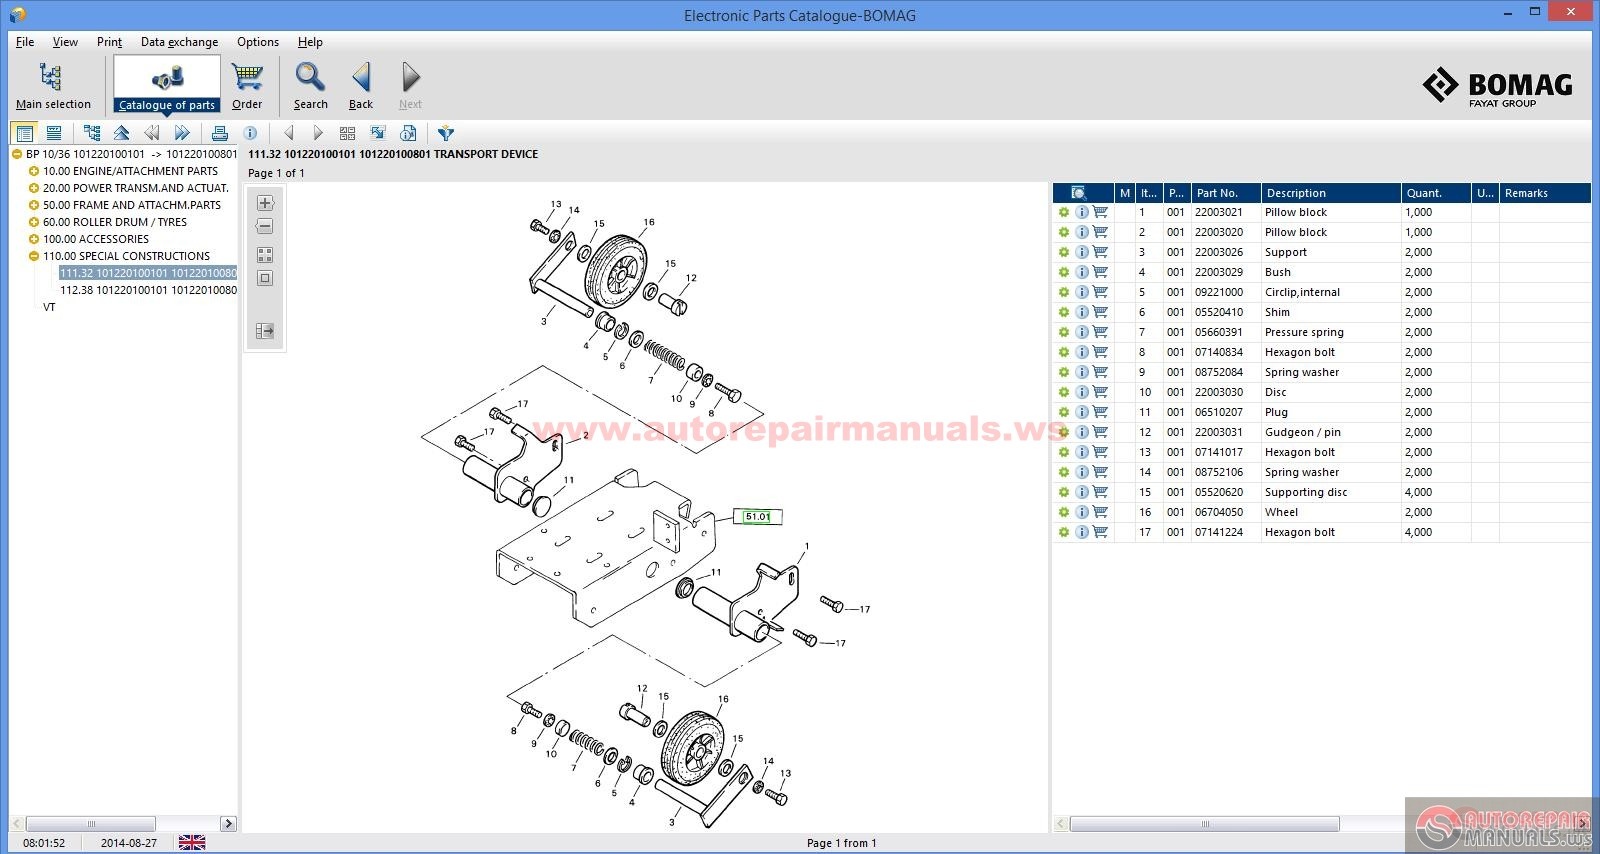Sort by the Part No. column header
Viewport: 1600px width, 854px height.
[x=1225, y=193]
